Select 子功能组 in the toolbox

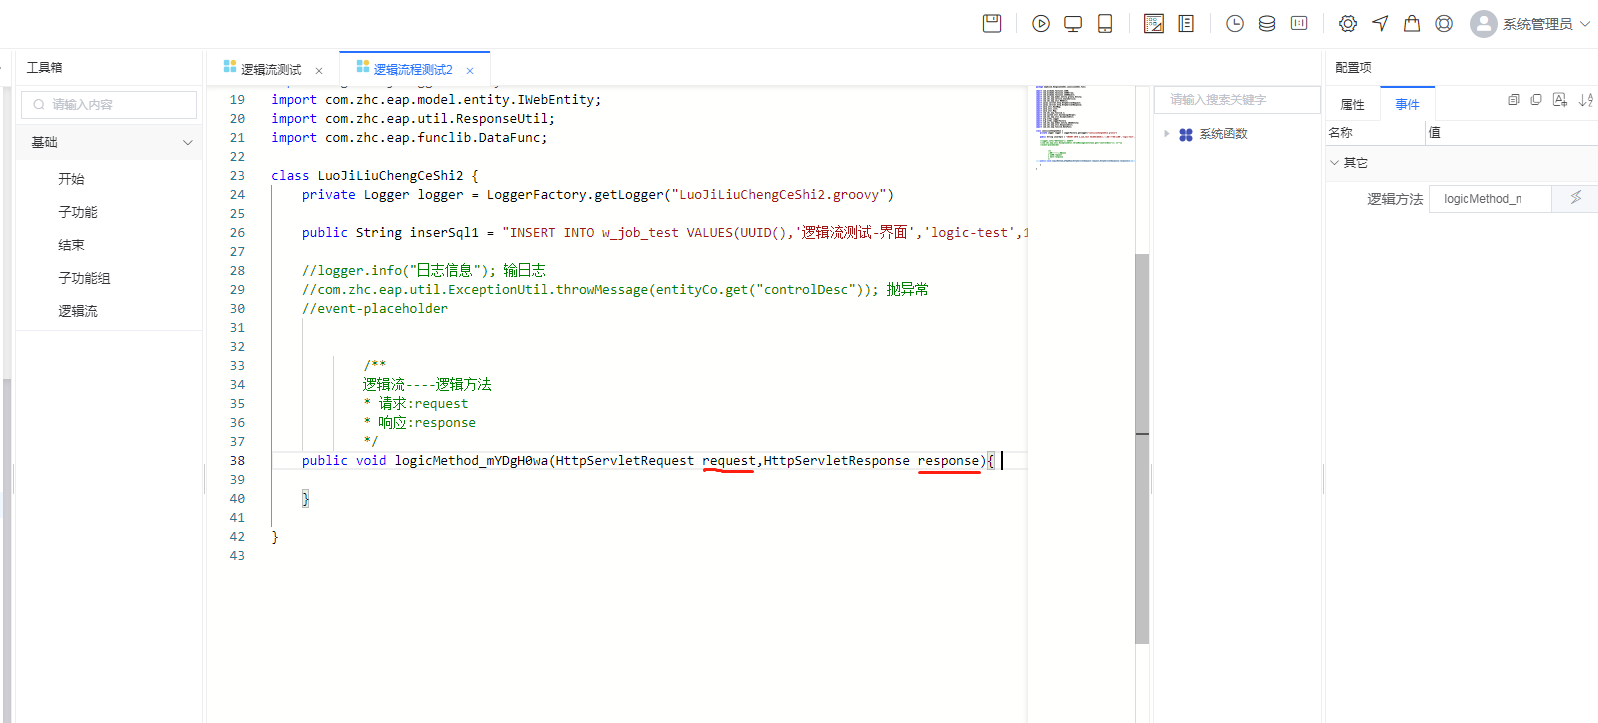84,278
